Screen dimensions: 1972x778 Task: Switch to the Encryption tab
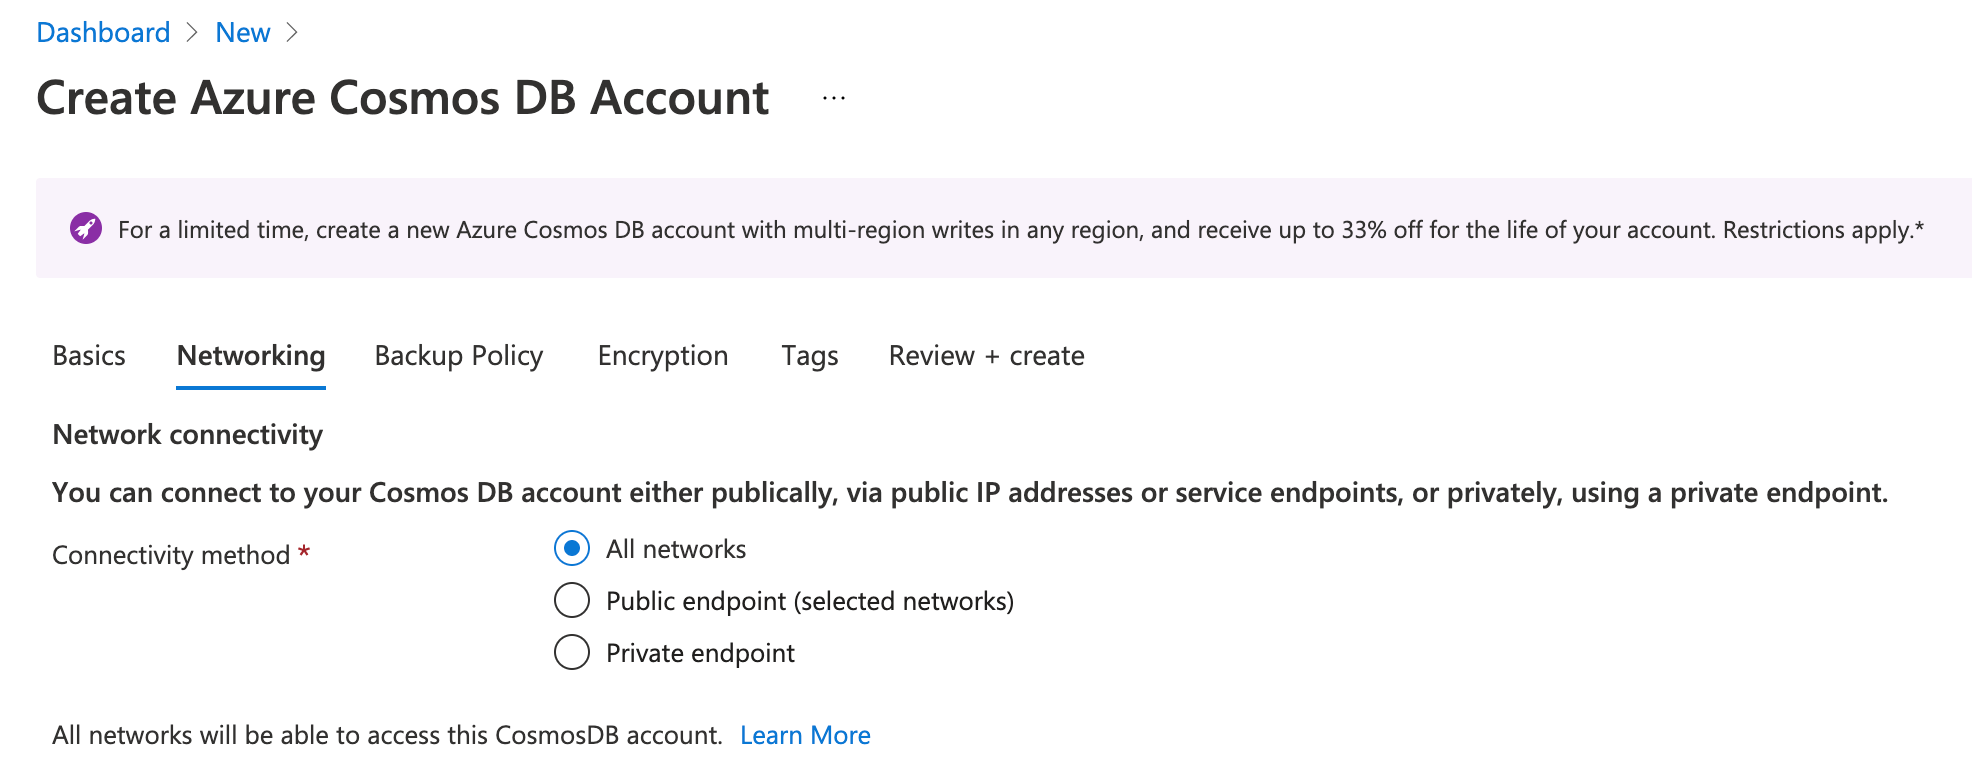[x=663, y=356]
